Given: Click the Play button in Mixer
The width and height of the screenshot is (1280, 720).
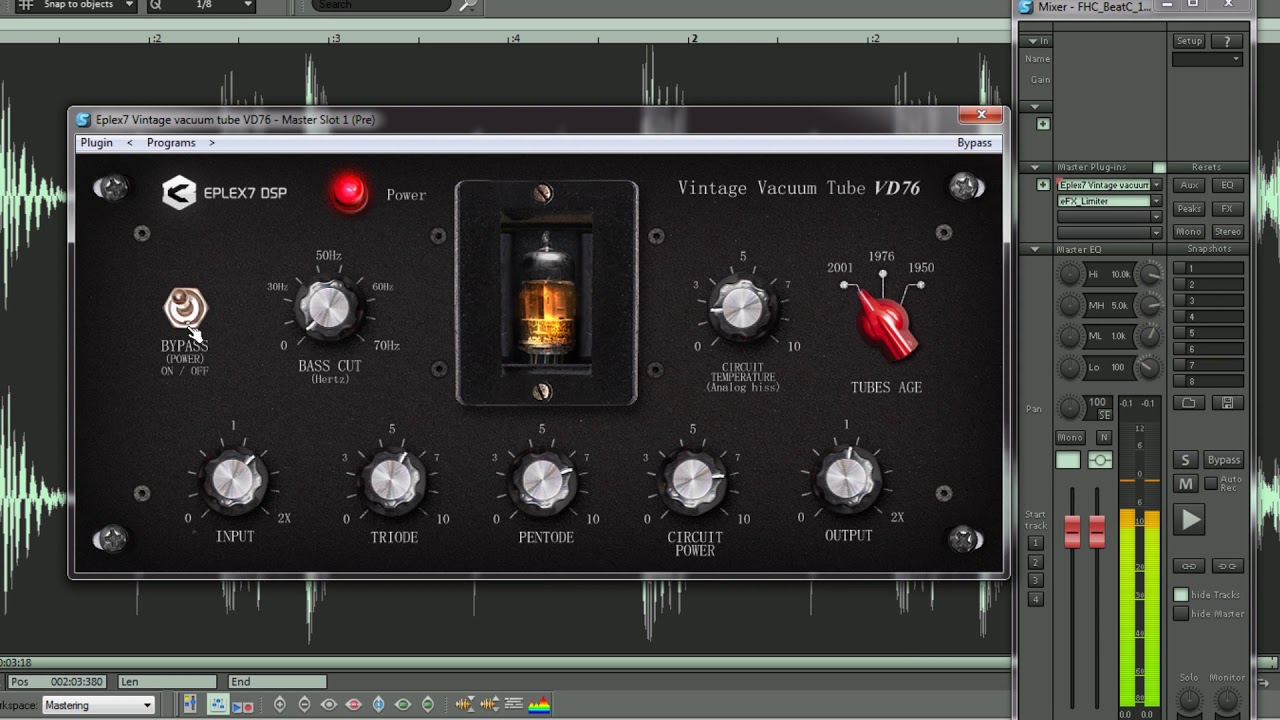Looking at the screenshot, I should (x=1190, y=520).
